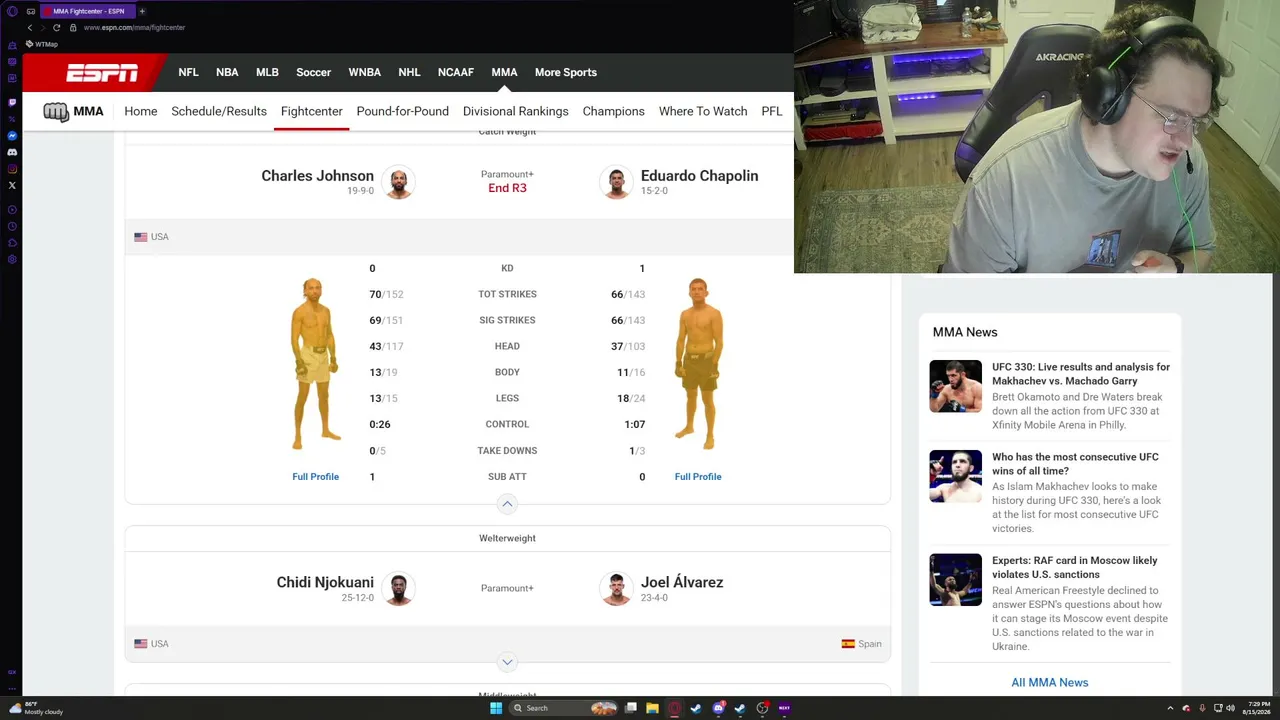
Task: Click the RAF Moscow article thumbnail
Action: (x=956, y=580)
